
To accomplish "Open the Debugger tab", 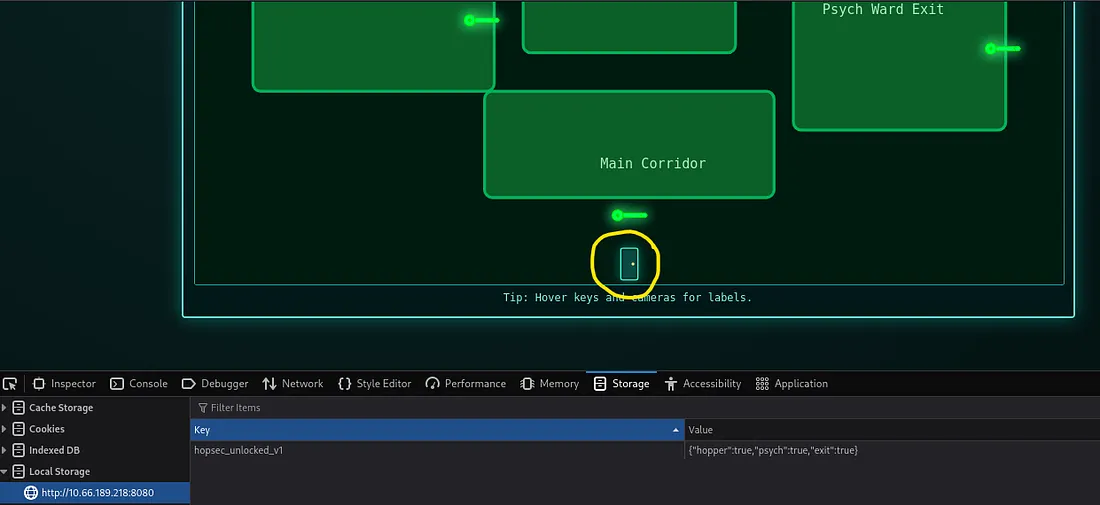I will (215, 384).
